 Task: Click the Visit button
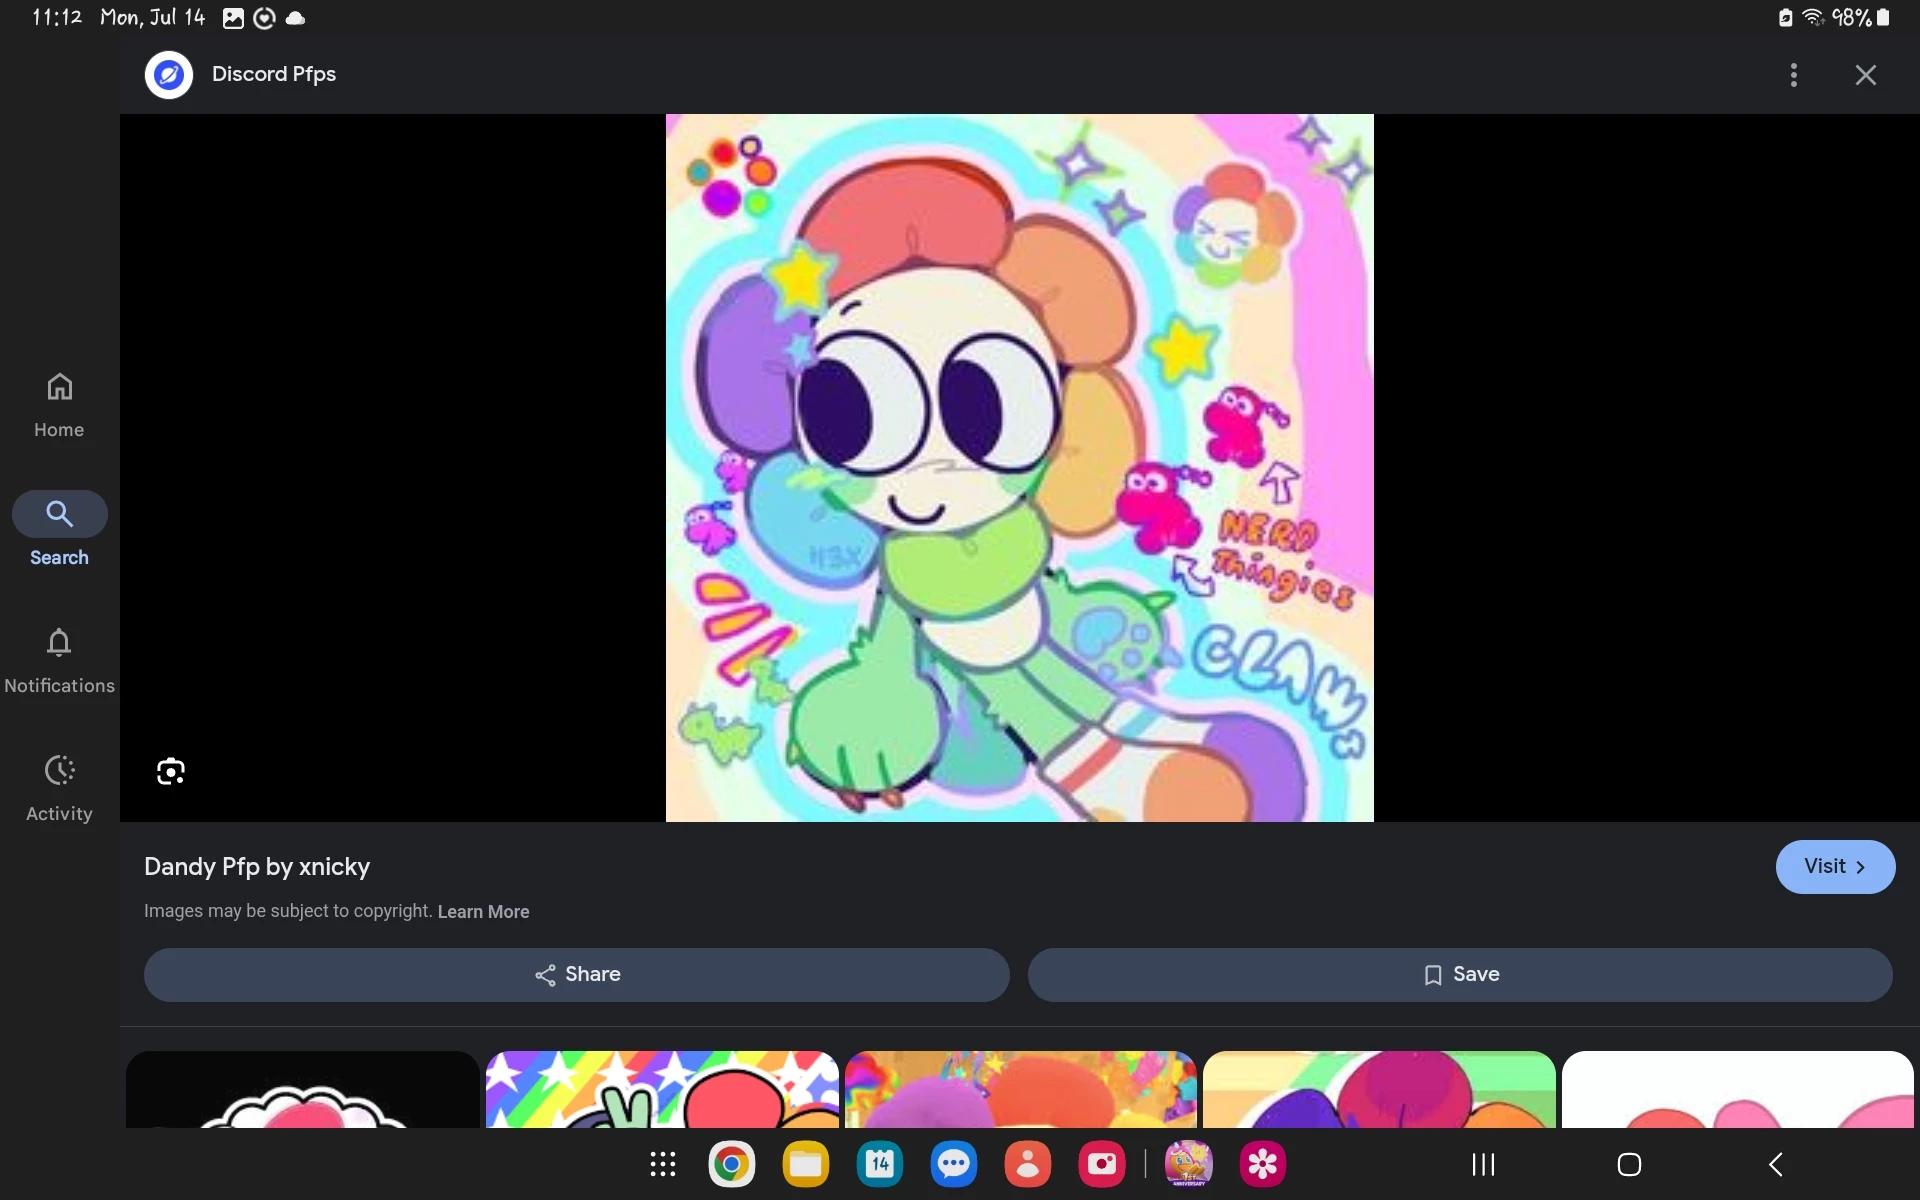(1835, 867)
